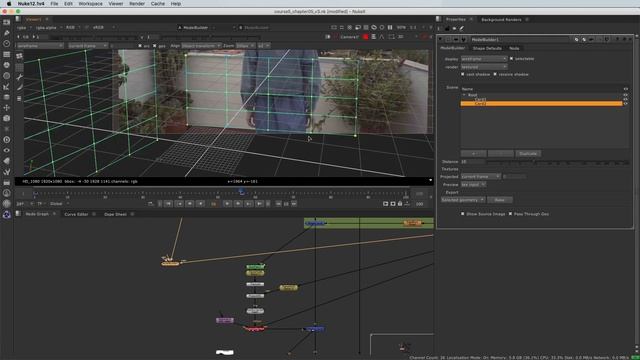Open the rgba.alpha channel dropdown
The height and width of the screenshot is (360, 640).
[x=48, y=27]
